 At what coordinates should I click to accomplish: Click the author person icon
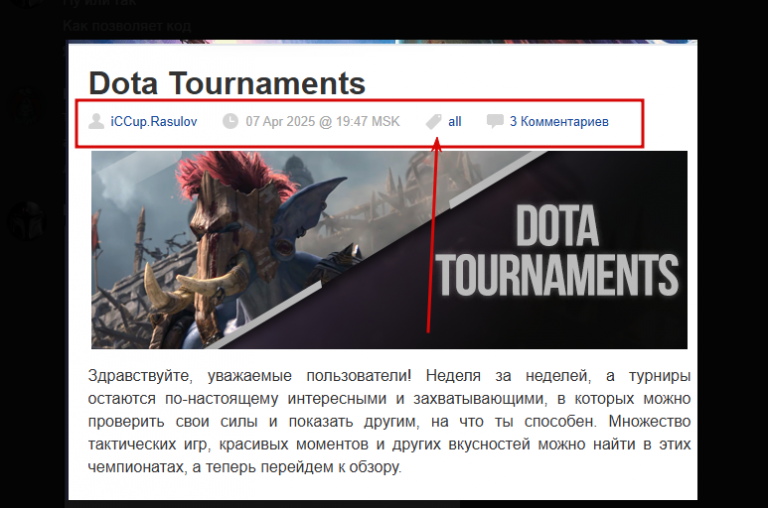tap(96, 121)
